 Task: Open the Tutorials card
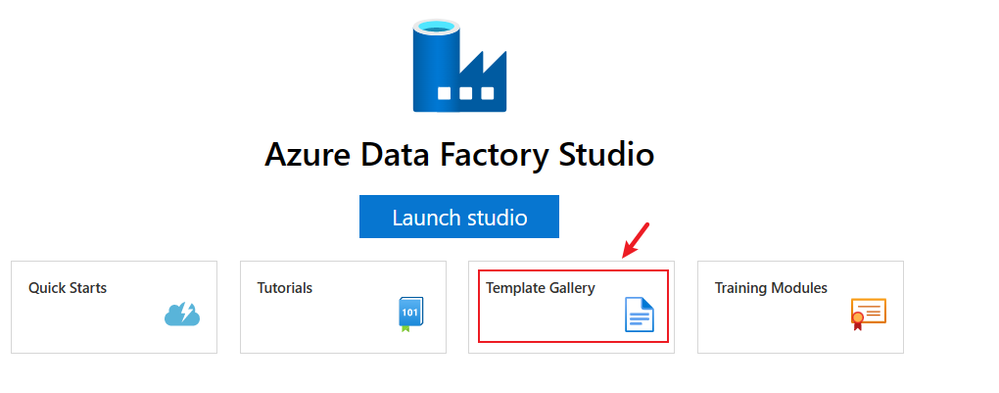(x=343, y=307)
